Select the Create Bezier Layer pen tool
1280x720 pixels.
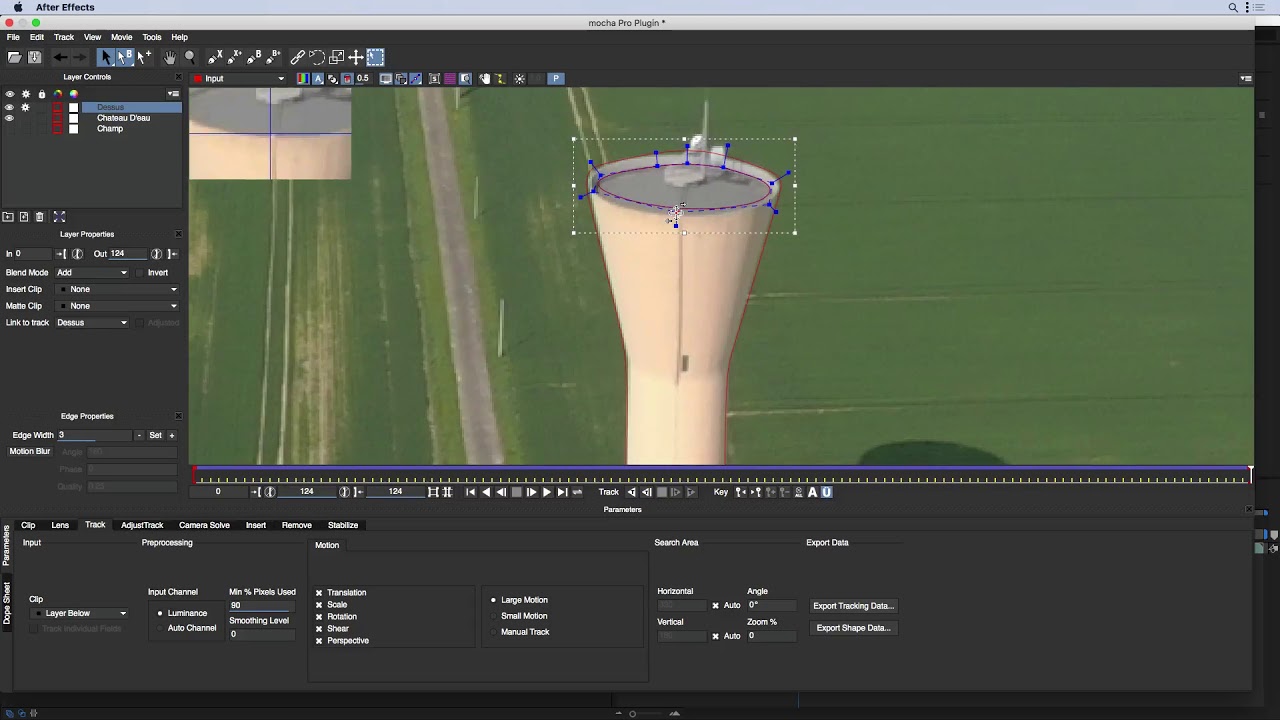tap(255, 58)
